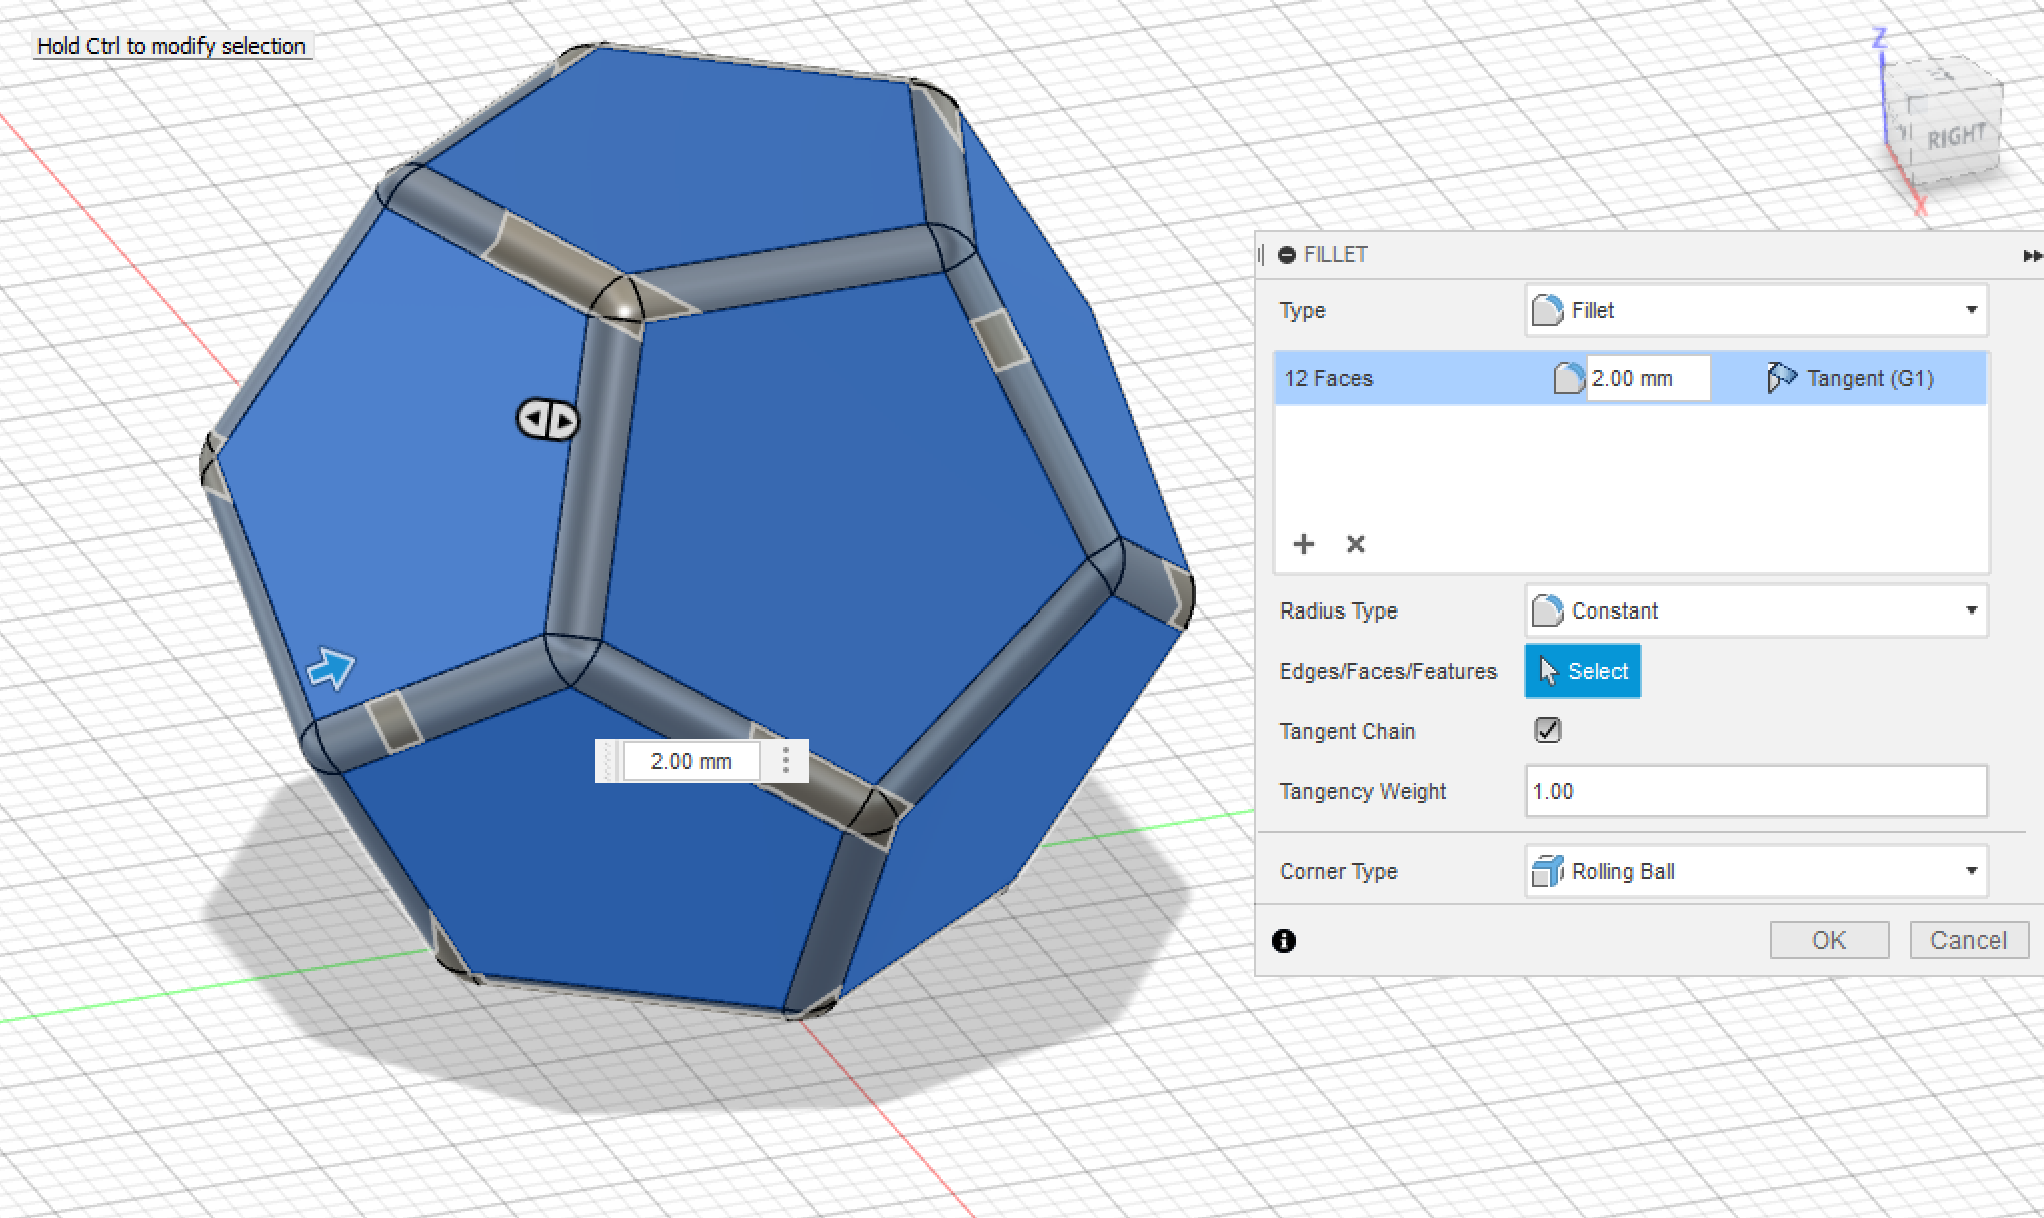Uncheck the Tangent Chain checkbox

point(1547,731)
